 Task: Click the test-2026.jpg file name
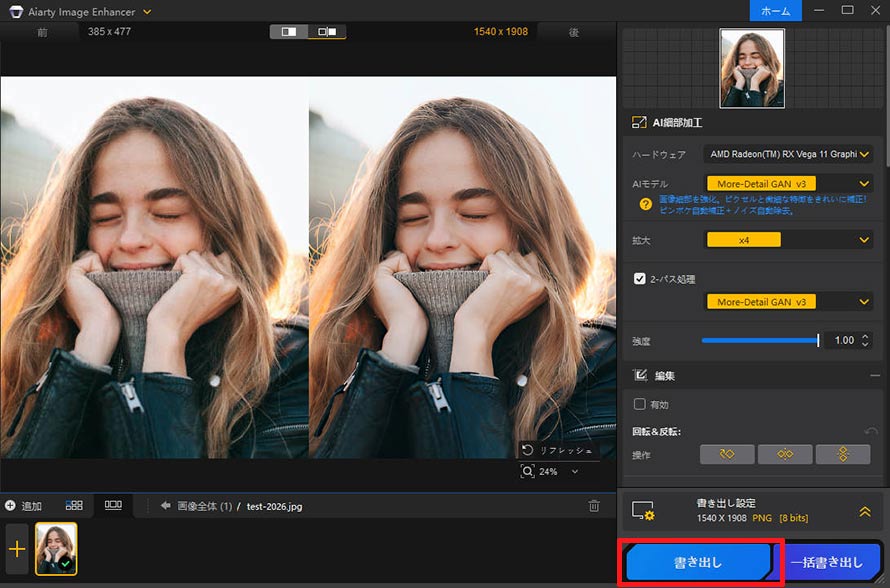(x=274, y=506)
